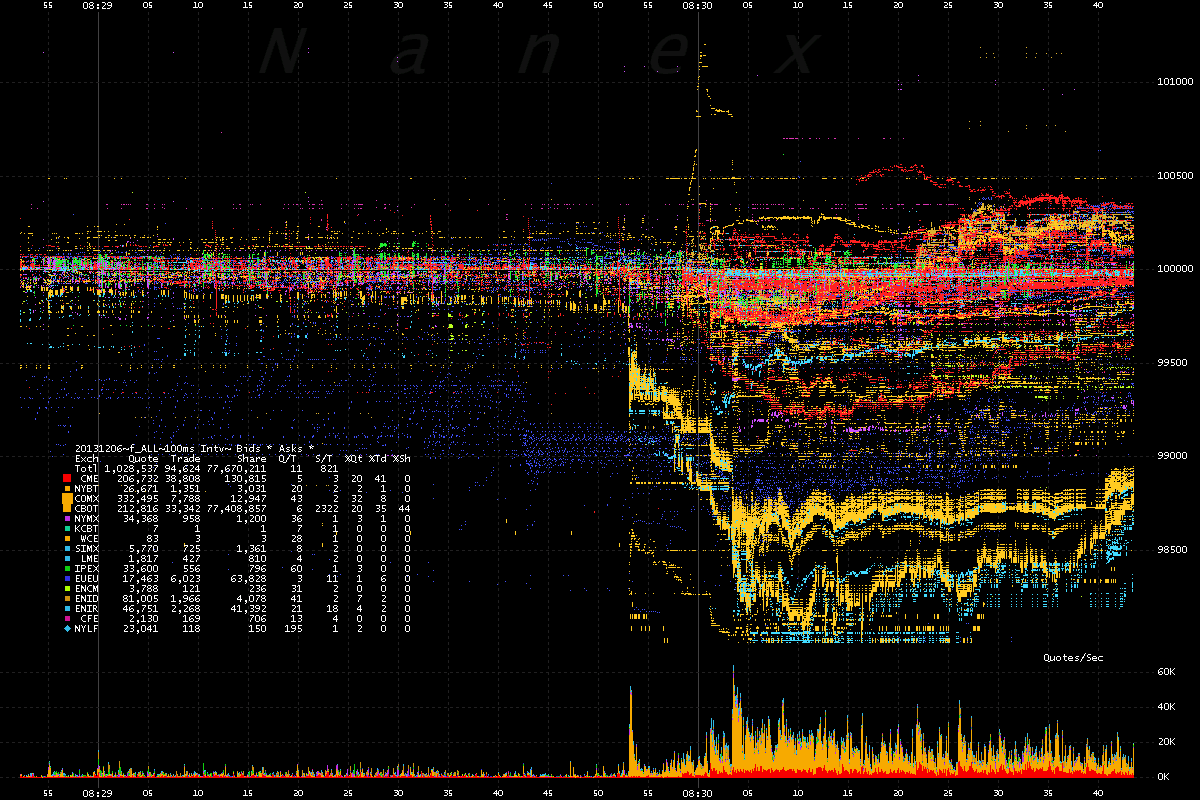Click the total quote count 1,028,537

131,469
